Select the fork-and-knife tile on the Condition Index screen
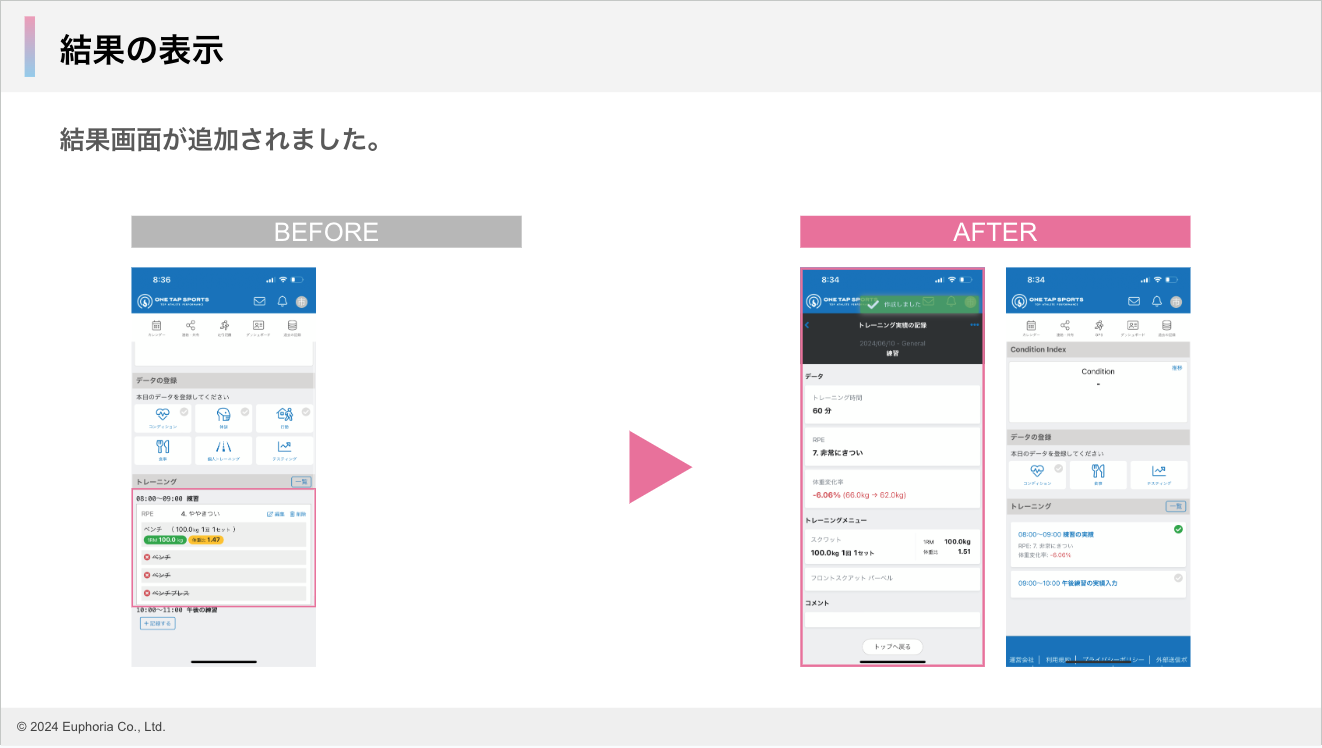Image resolution: width=1322 pixels, height=748 pixels. 1098,475
